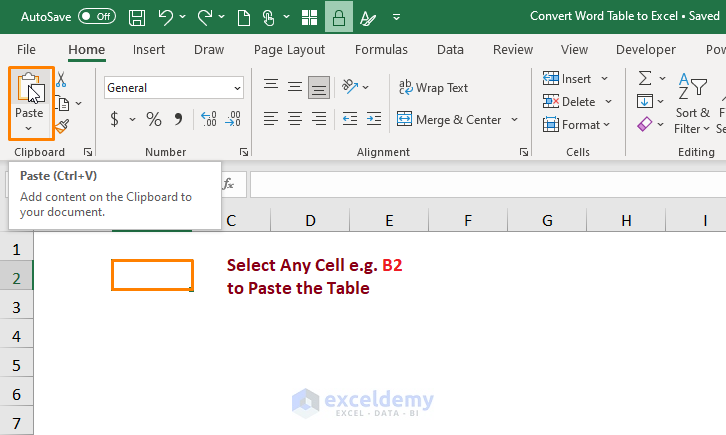Click Insert cells button

tap(567, 79)
